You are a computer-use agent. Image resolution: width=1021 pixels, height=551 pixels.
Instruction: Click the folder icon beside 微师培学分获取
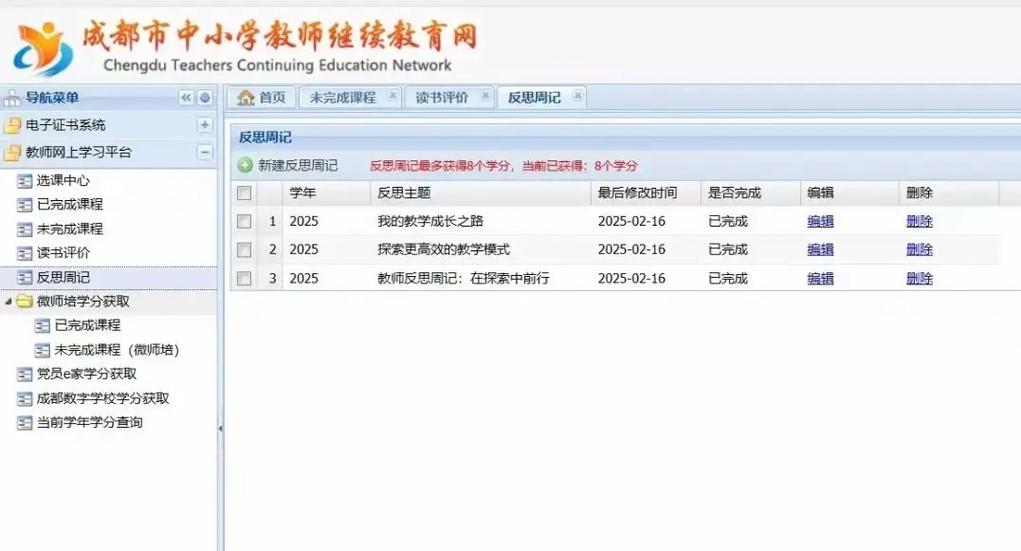(24, 302)
